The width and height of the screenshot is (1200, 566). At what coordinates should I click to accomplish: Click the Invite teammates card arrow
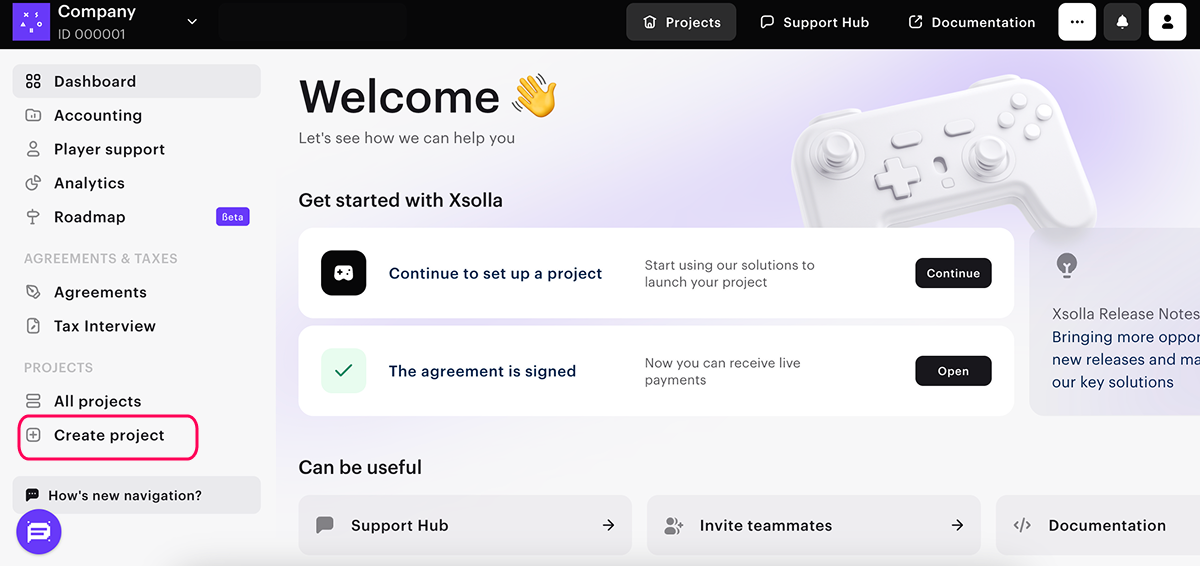click(957, 525)
